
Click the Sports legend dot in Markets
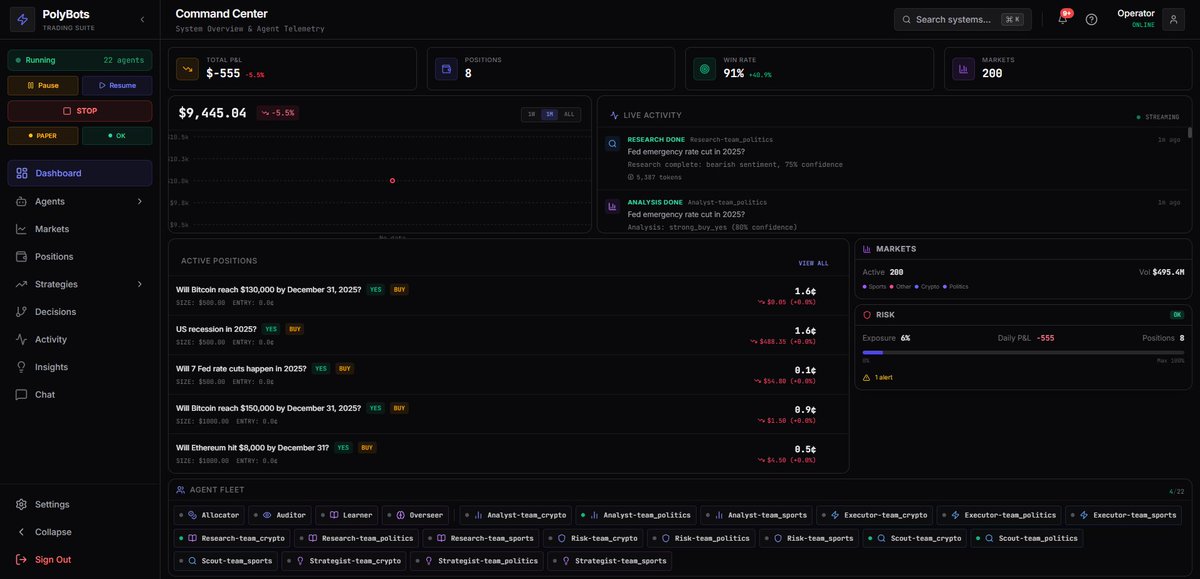(x=865, y=287)
